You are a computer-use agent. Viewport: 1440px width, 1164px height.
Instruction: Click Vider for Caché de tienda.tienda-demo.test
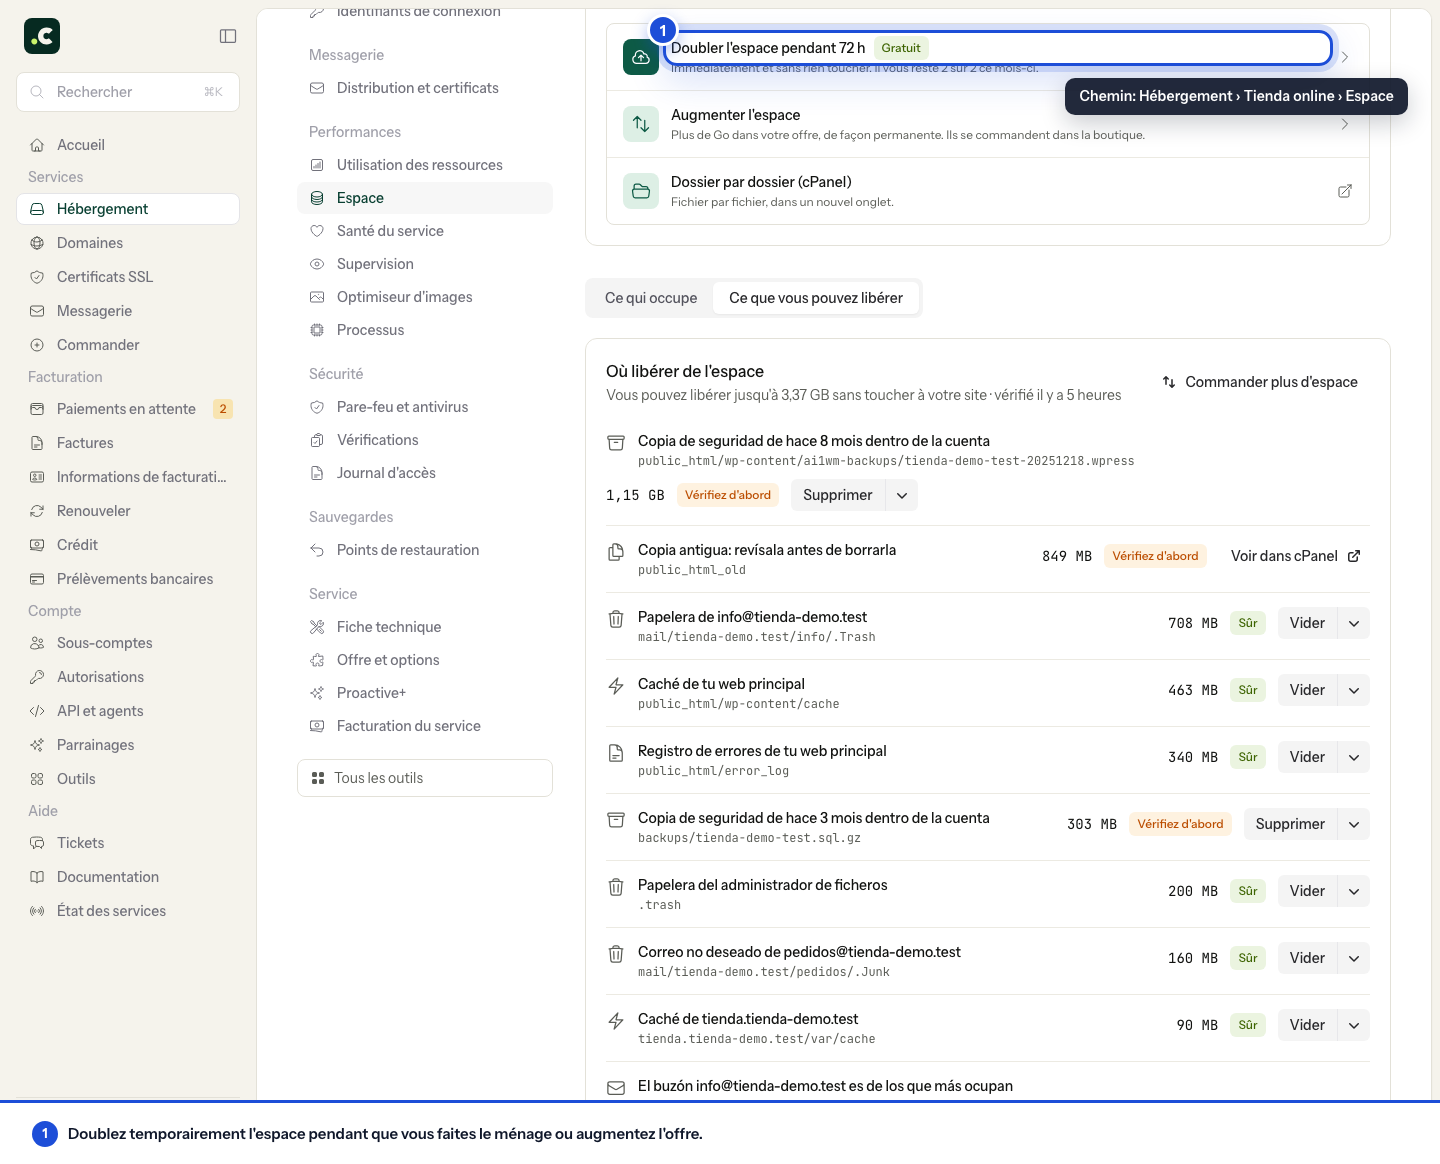click(1307, 1025)
